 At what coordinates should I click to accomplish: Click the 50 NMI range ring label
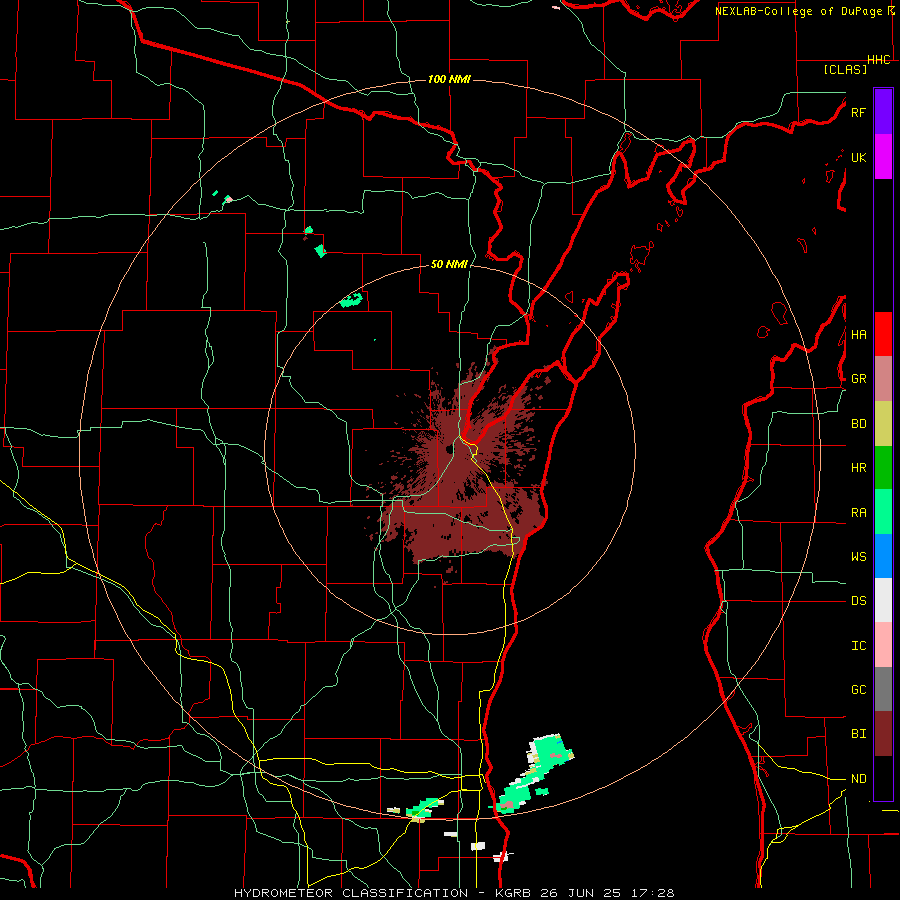pyautogui.click(x=449, y=264)
